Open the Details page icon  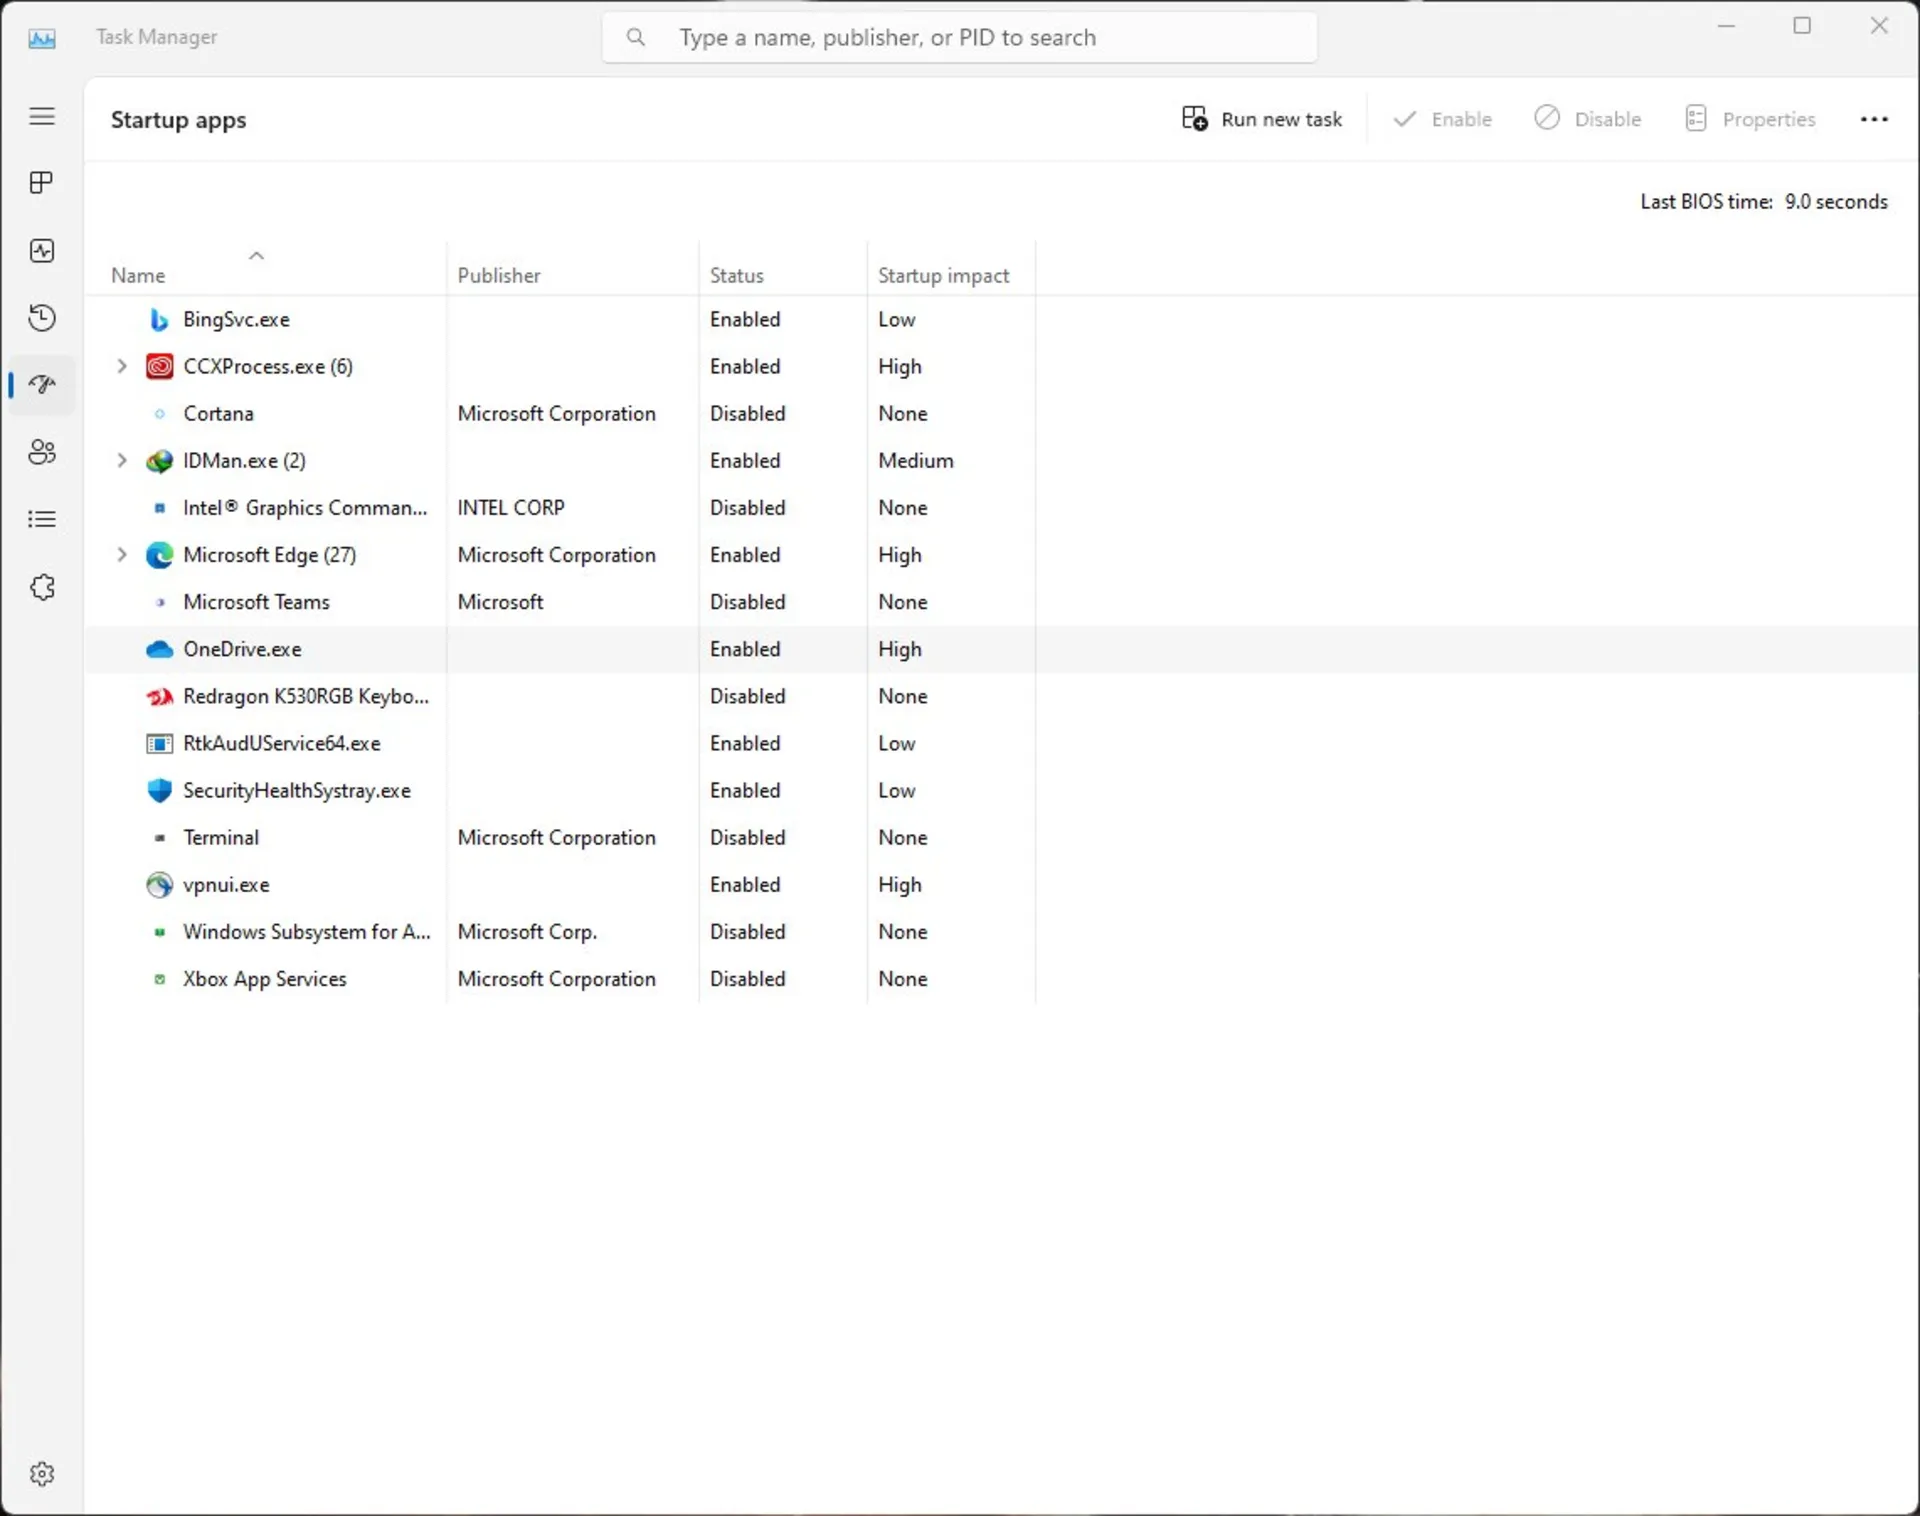[x=42, y=519]
